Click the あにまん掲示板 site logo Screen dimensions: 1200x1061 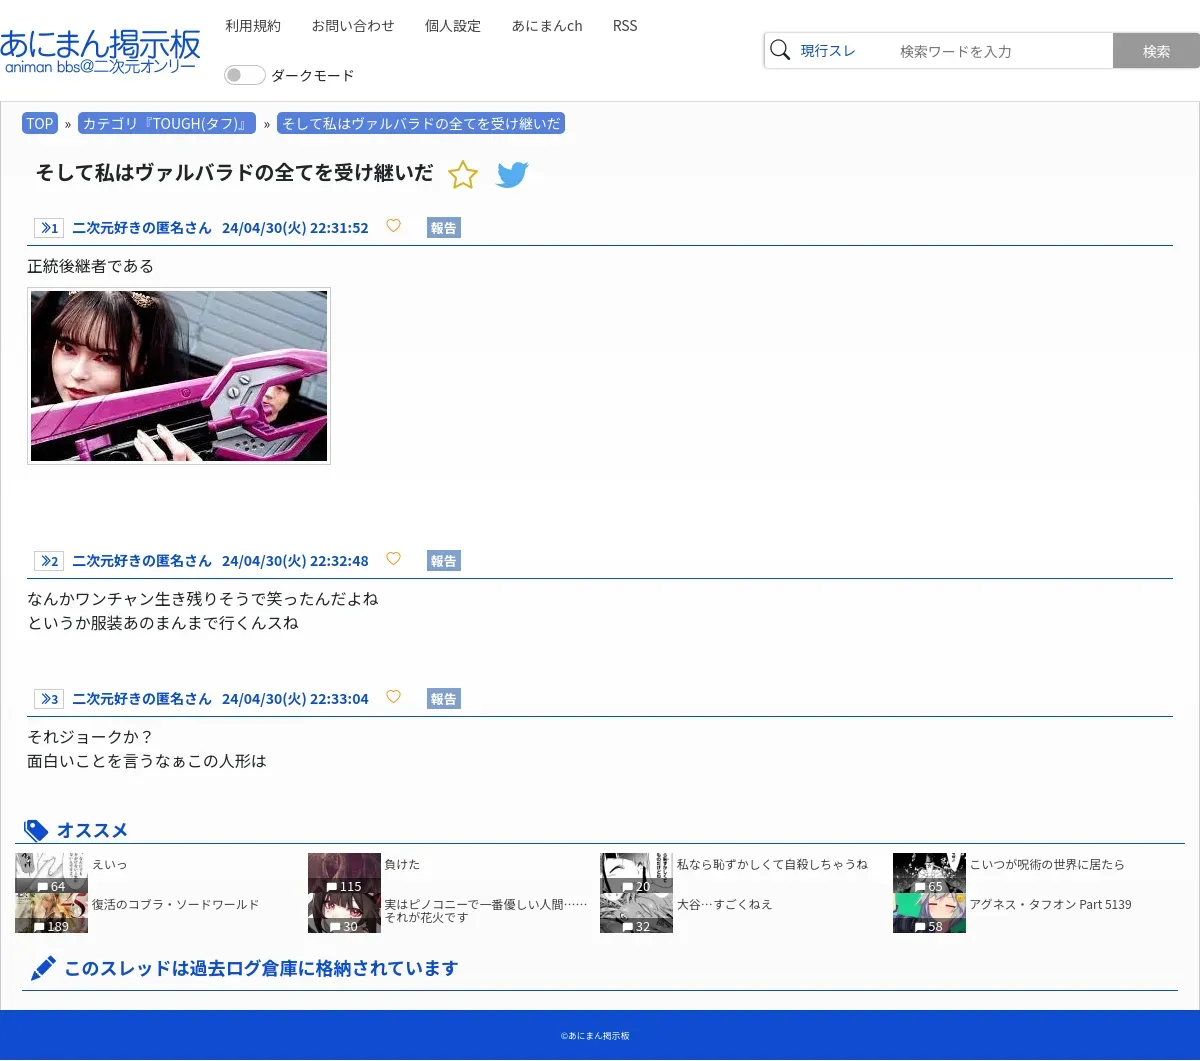(x=100, y=51)
